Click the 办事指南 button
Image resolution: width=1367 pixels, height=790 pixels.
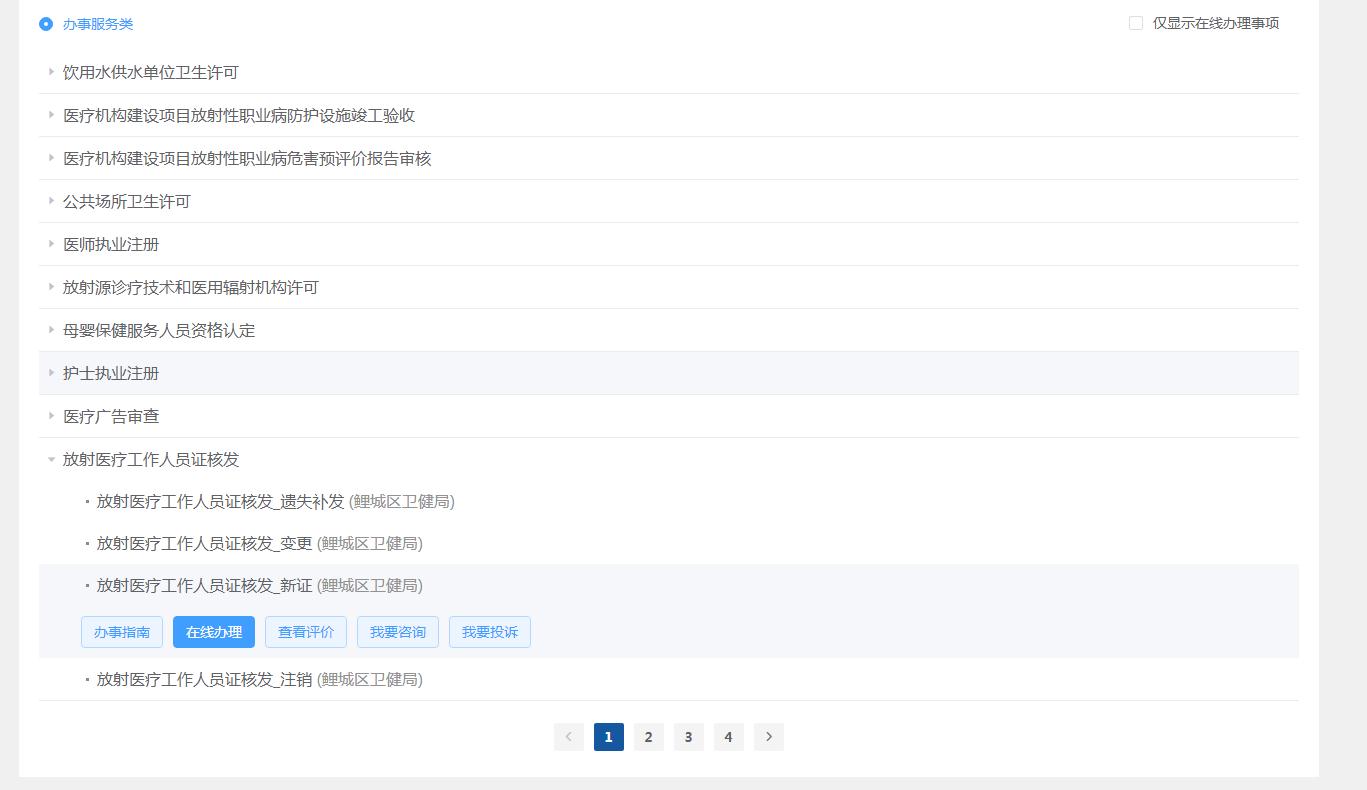pos(122,632)
